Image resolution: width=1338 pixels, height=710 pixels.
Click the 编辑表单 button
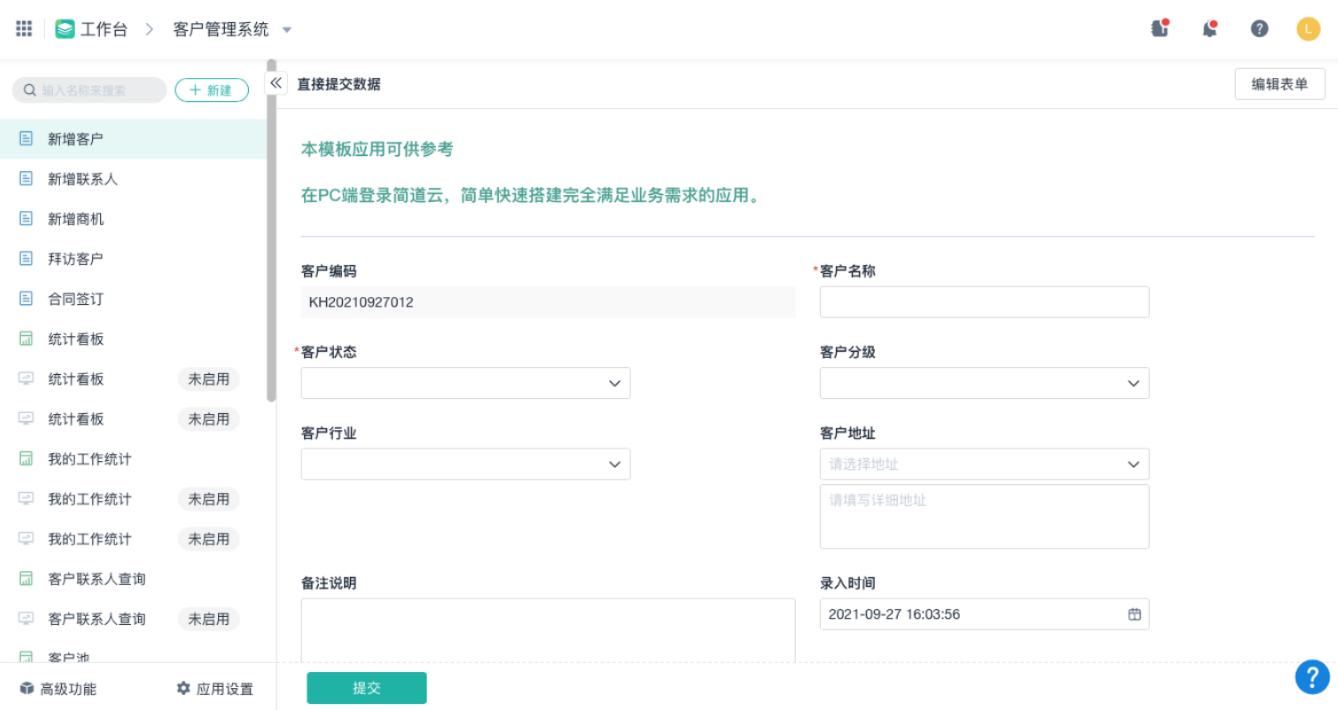click(x=1279, y=84)
